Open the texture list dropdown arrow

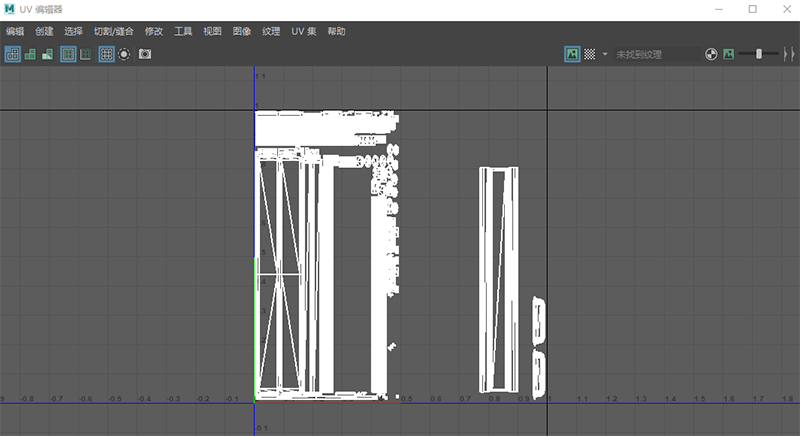click(x=605, y=54)
